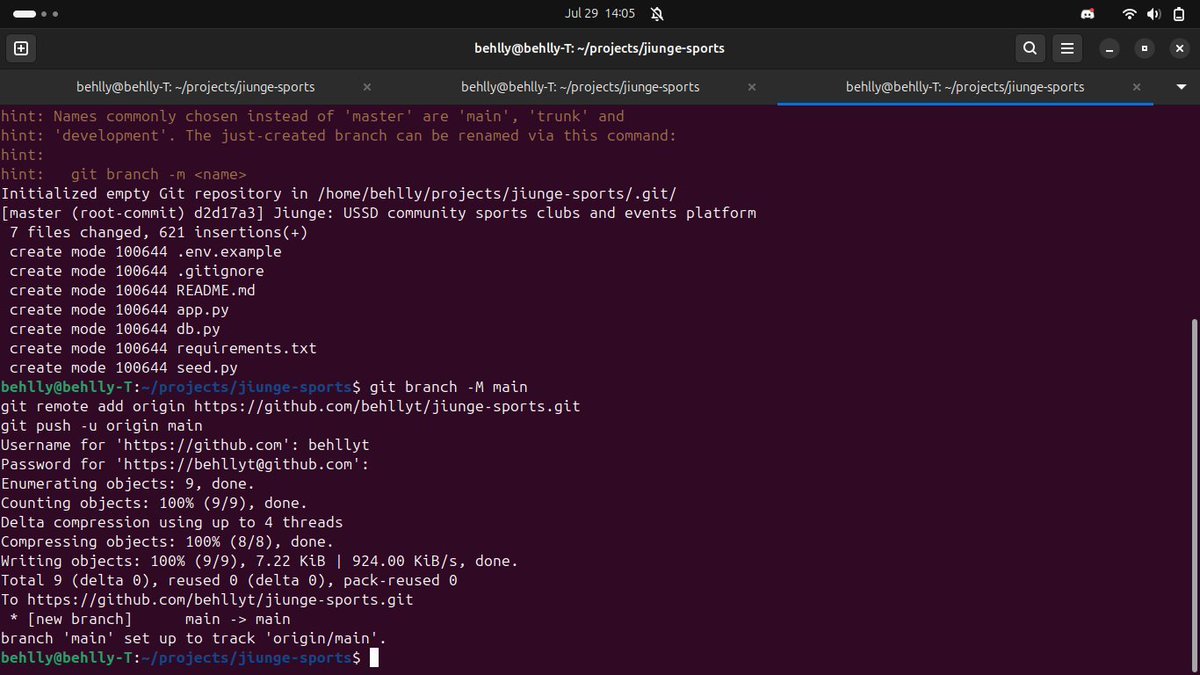Close the terminal window
This screenshot has width=1200, height=675.
pyautogui.click(x=1178, y=48)
